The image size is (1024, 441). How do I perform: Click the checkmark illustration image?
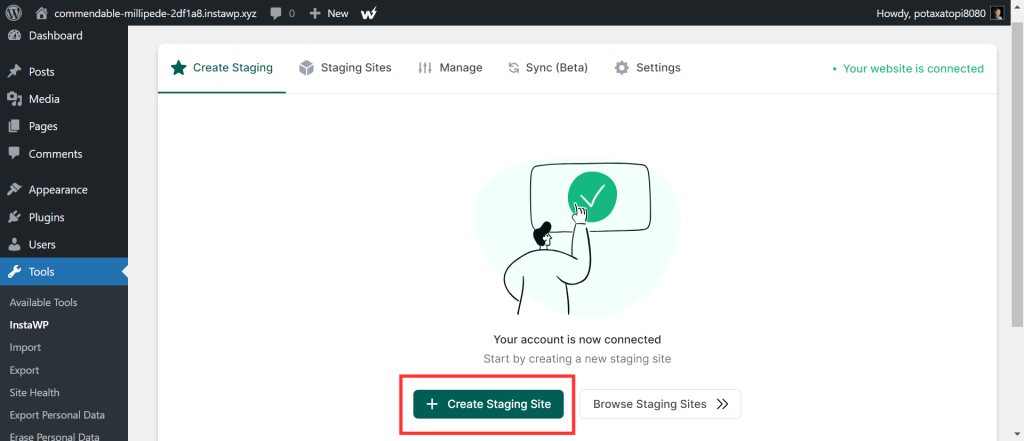(577, 239)
